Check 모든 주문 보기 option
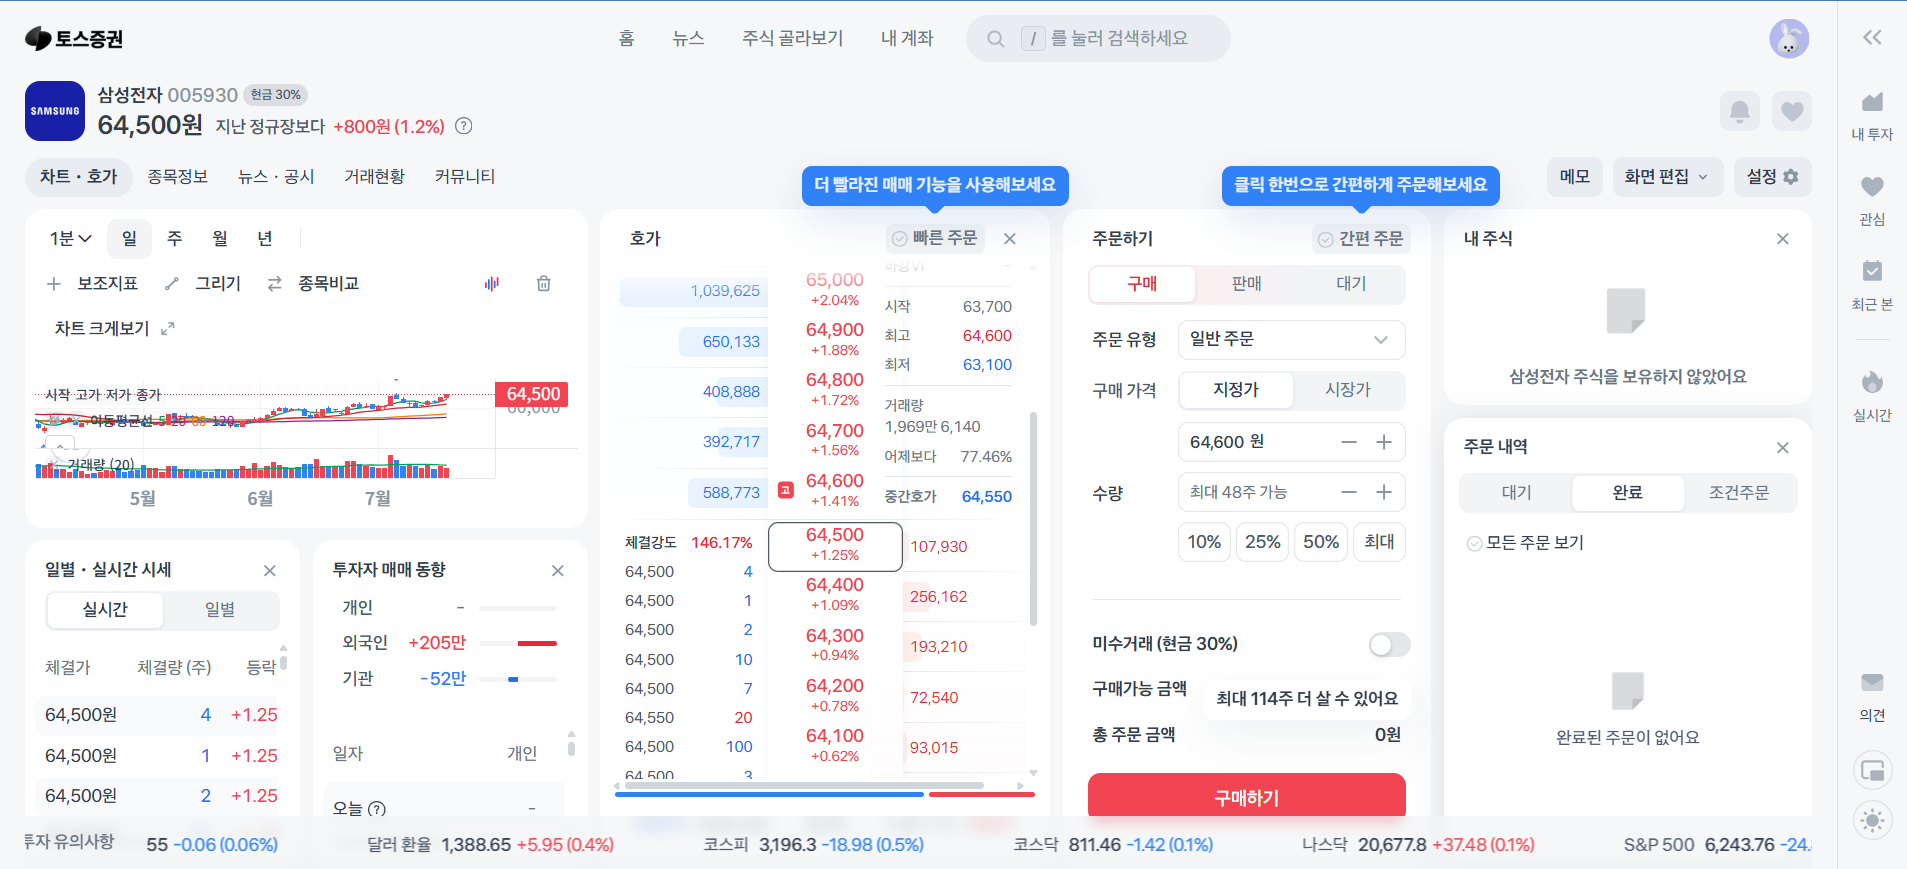 pyautogui.click(x=1525, y=543)
